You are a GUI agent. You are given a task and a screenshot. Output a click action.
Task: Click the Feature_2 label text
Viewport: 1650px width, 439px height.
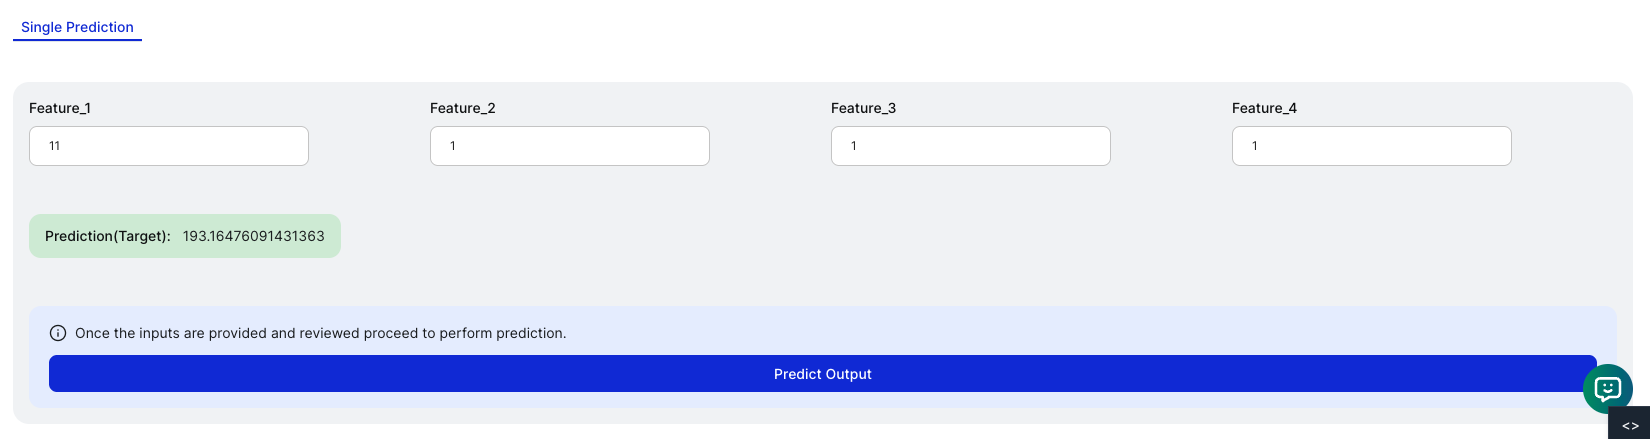pyautogui.click(x=463, y=108)
